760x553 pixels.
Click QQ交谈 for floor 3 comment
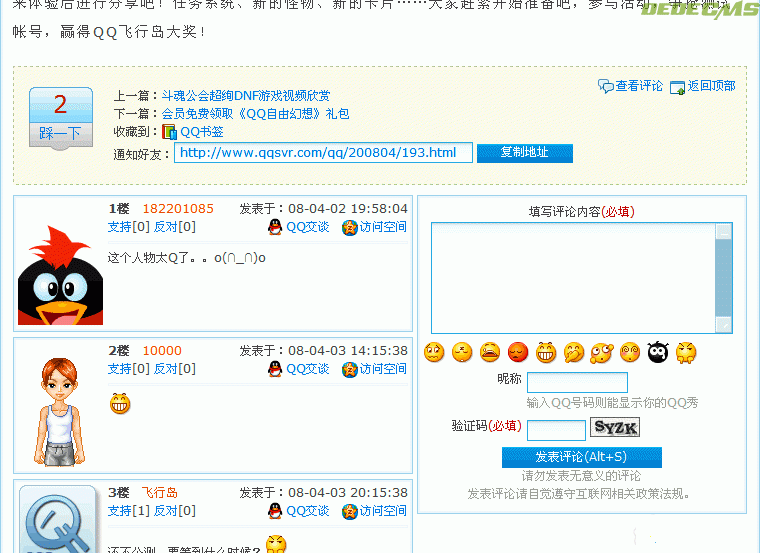[x=307, y=511]
